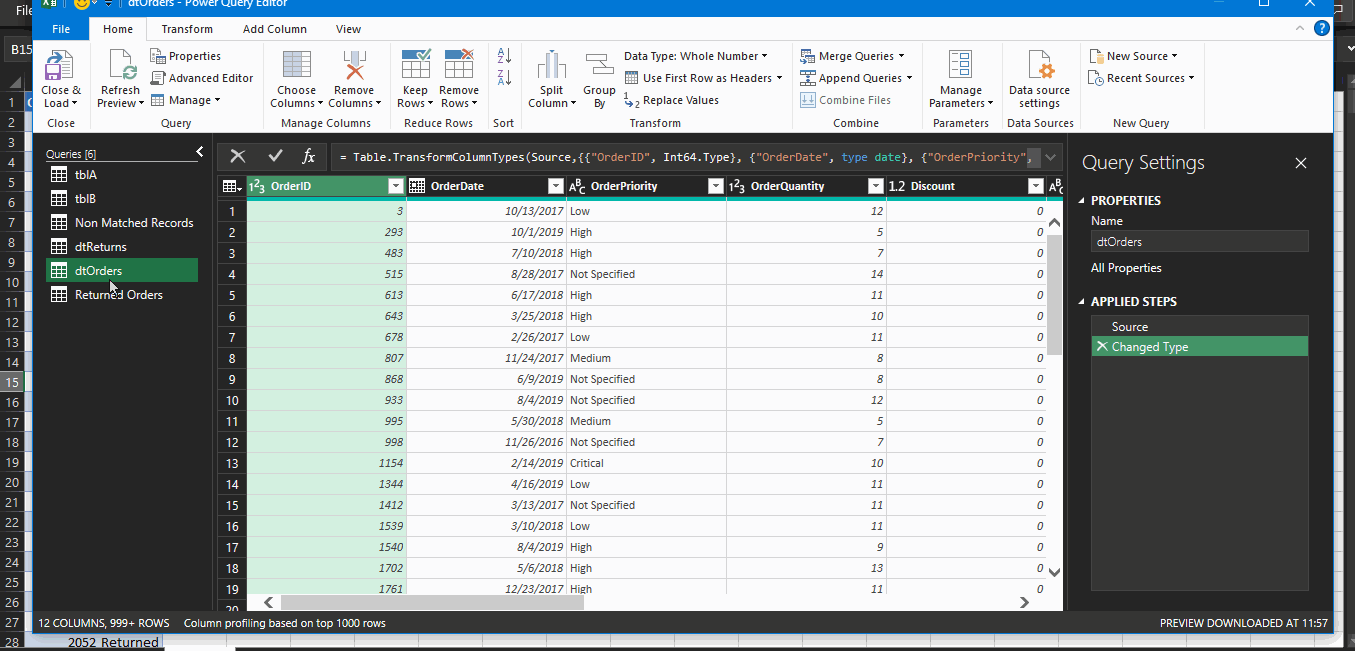
Task: Click the horizontal scrollbar of the data grid
Action: tap(432, 603)
